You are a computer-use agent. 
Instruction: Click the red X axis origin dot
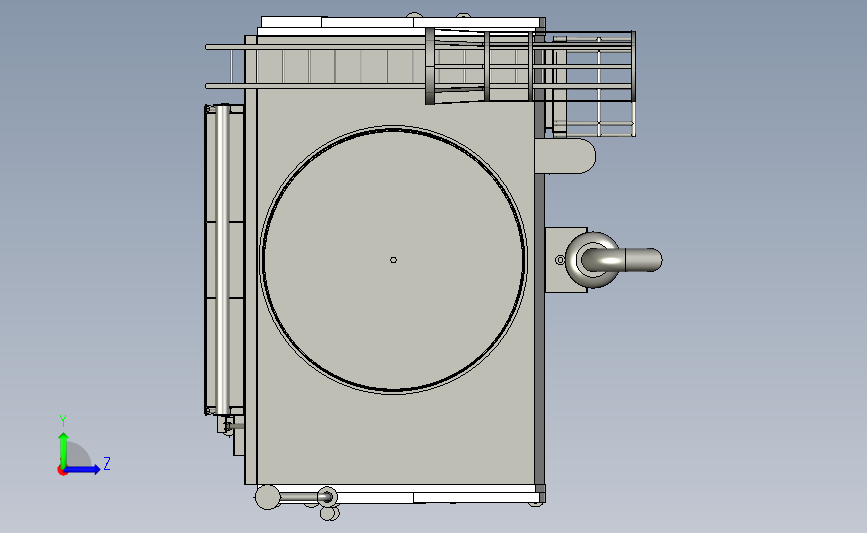pos(62,471)
